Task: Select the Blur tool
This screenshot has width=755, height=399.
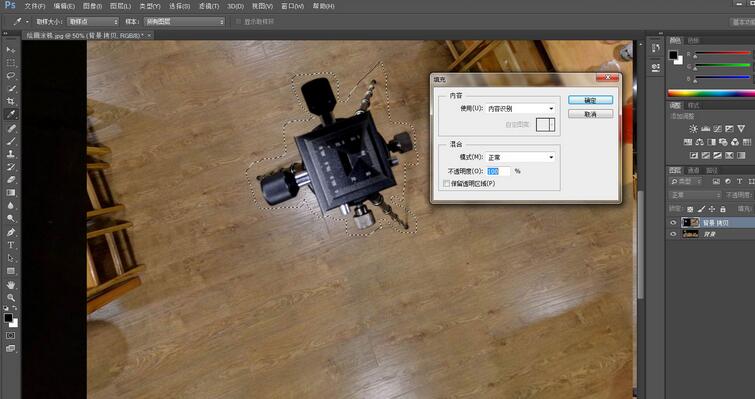Action: point(11,206)
